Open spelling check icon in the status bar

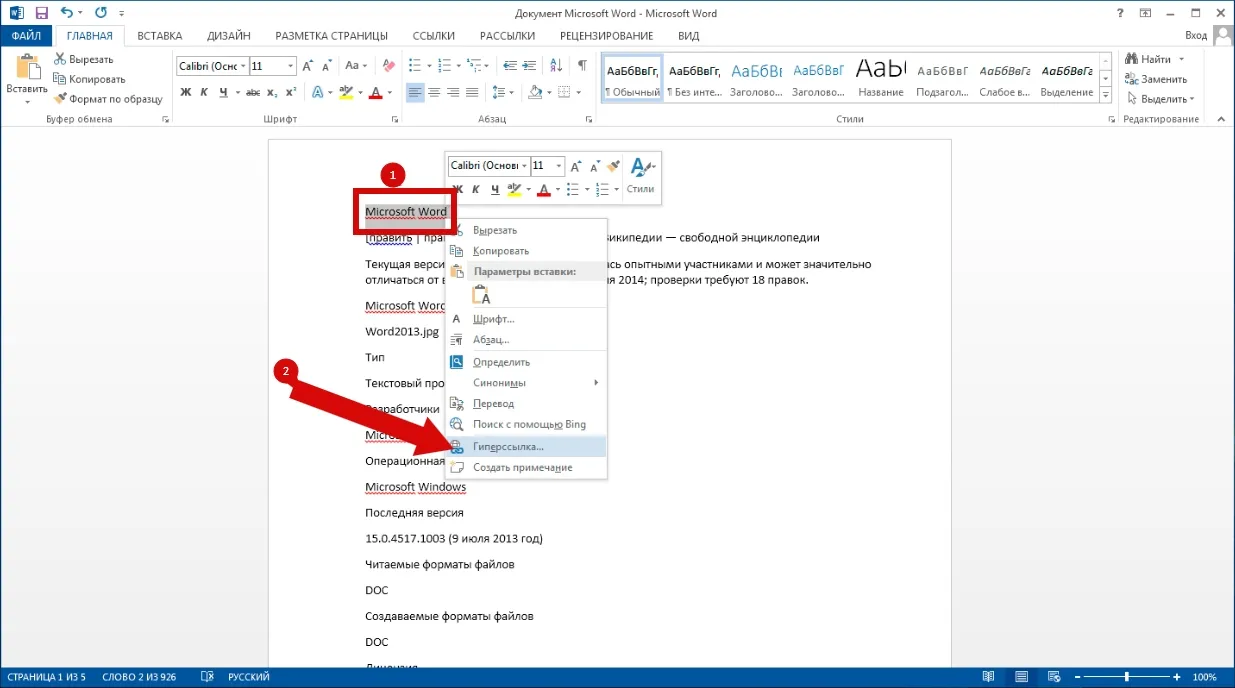click(x=208, y=677)
